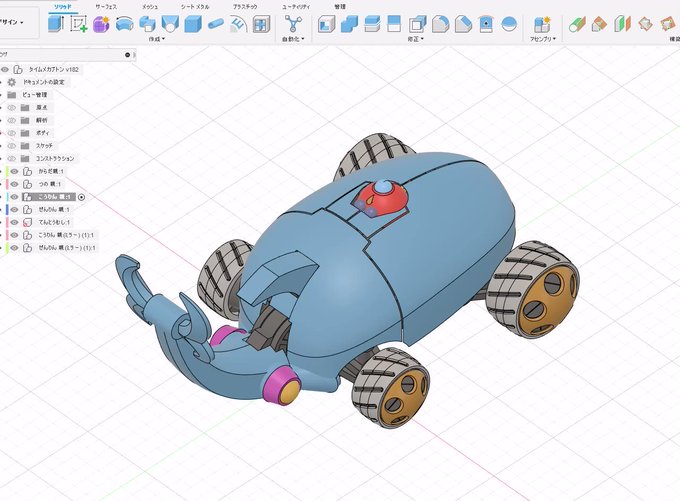Image resolution: width=680 pixels, height=501 pixels.
Task: Expand the ビュー管理 tree node
Action: click(1, 95)
